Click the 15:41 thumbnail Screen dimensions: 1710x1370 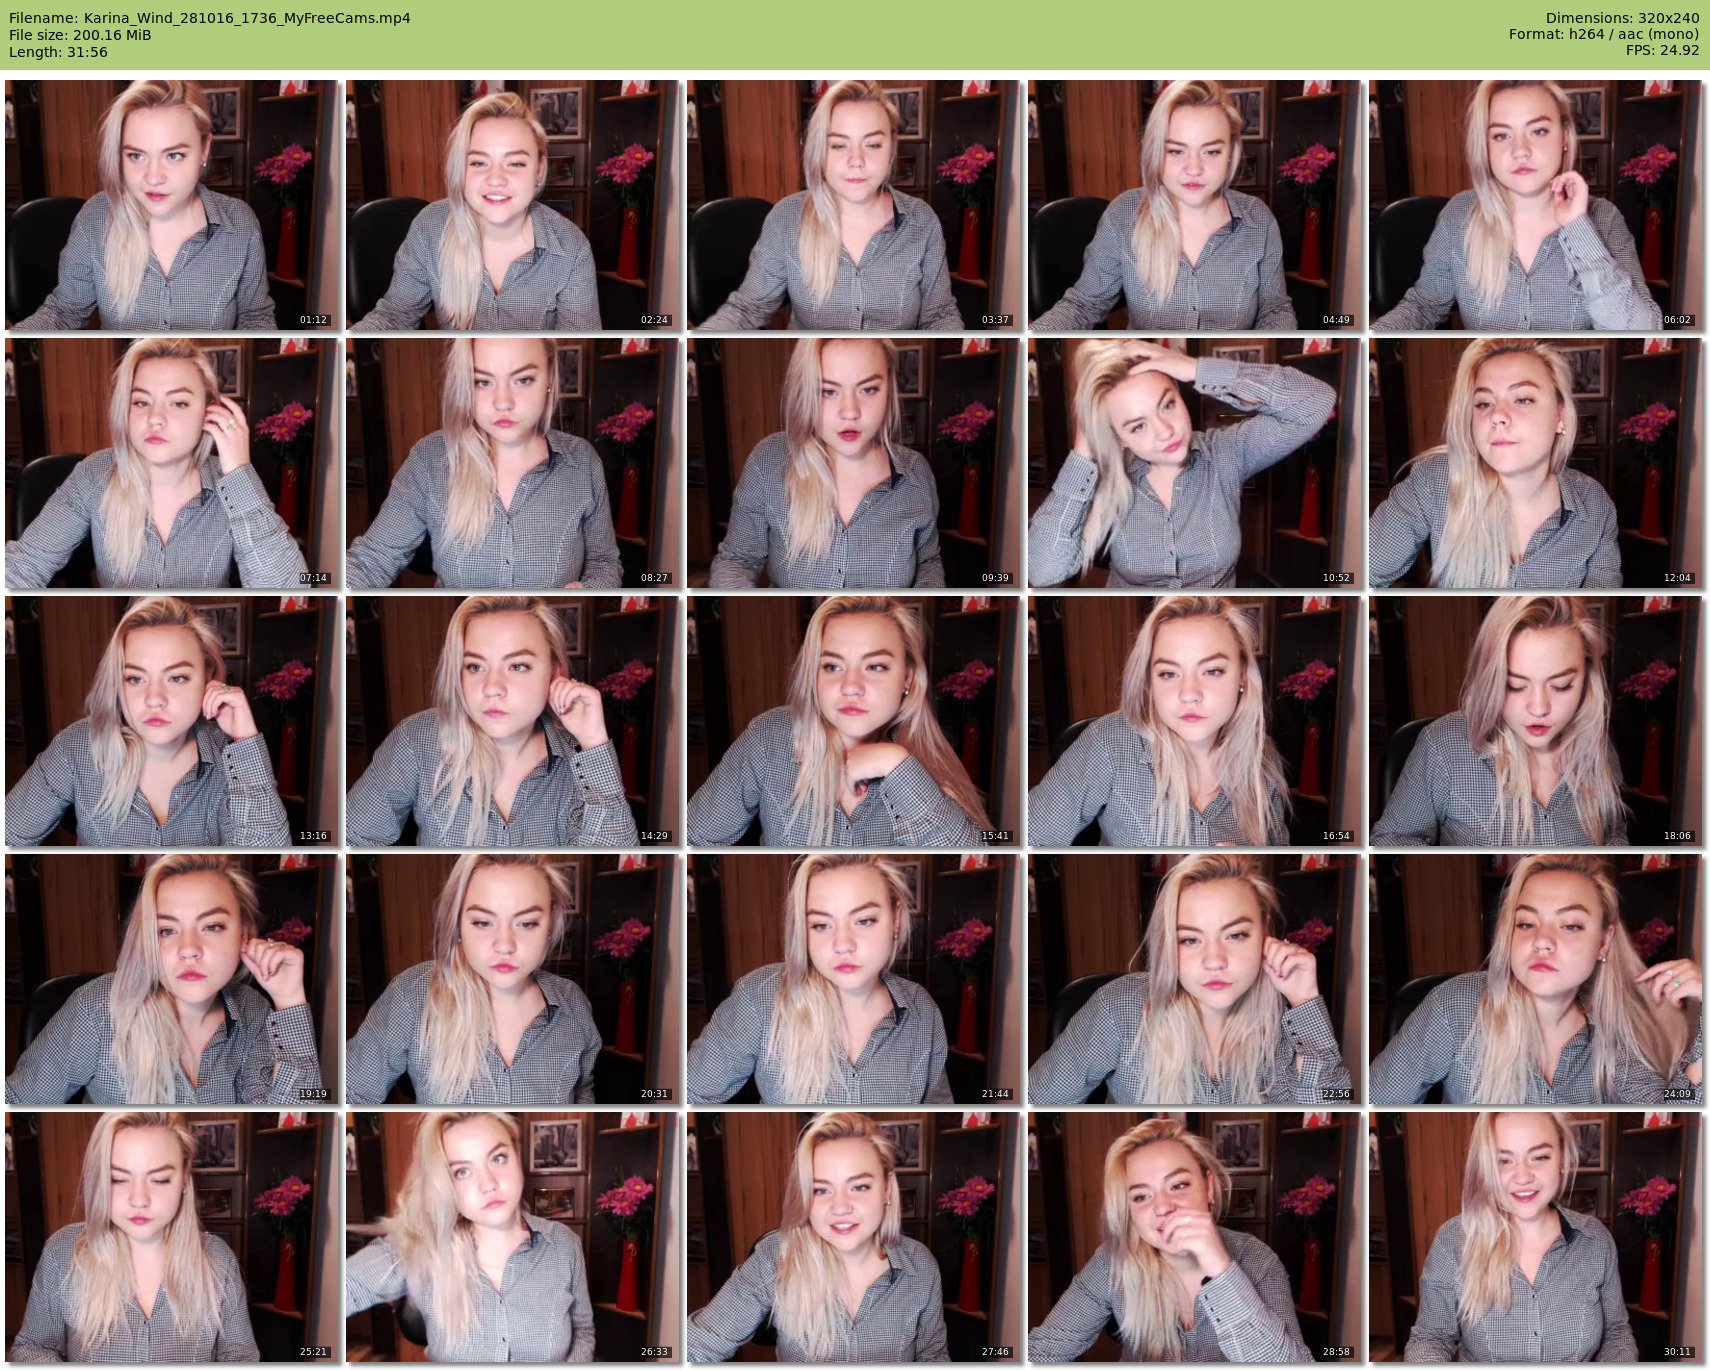853,721
